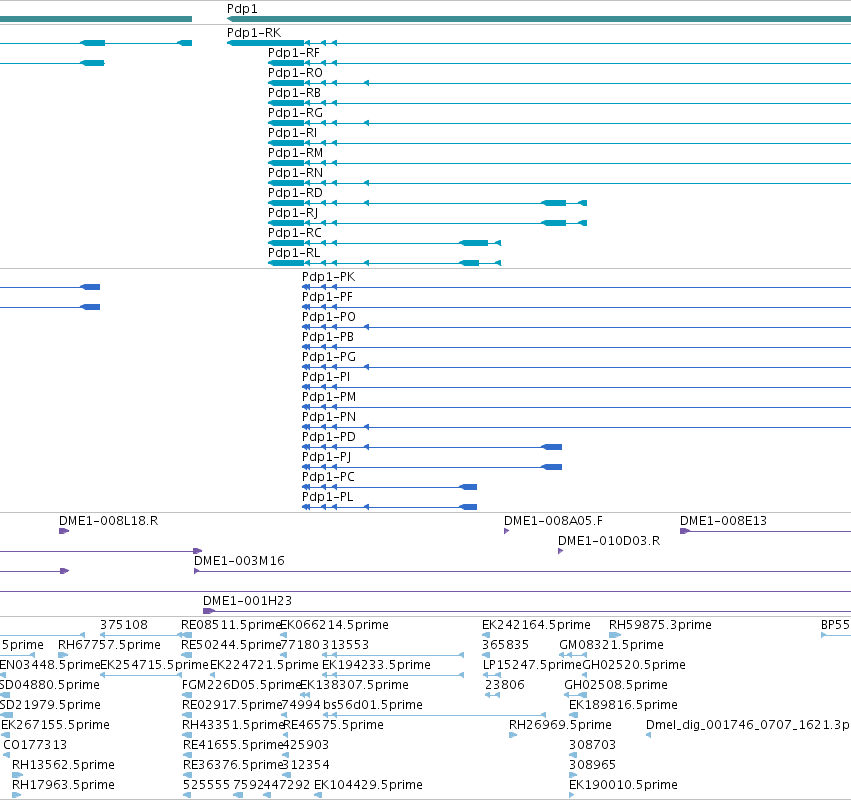Open the RE46575.5prime EST label

333,725
